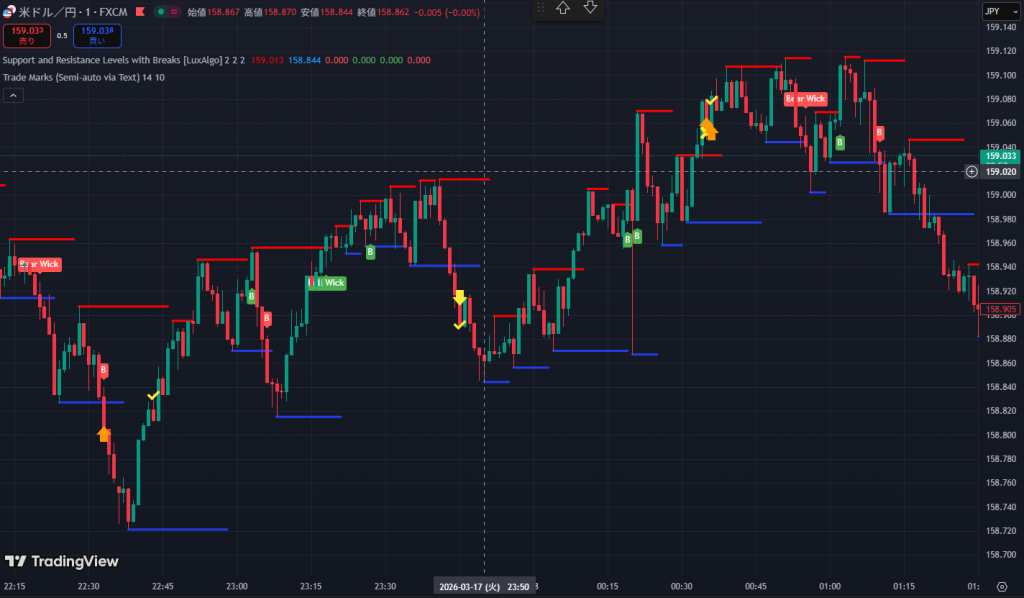Collapse the indicator legend with chevron button

coord(14,95)
